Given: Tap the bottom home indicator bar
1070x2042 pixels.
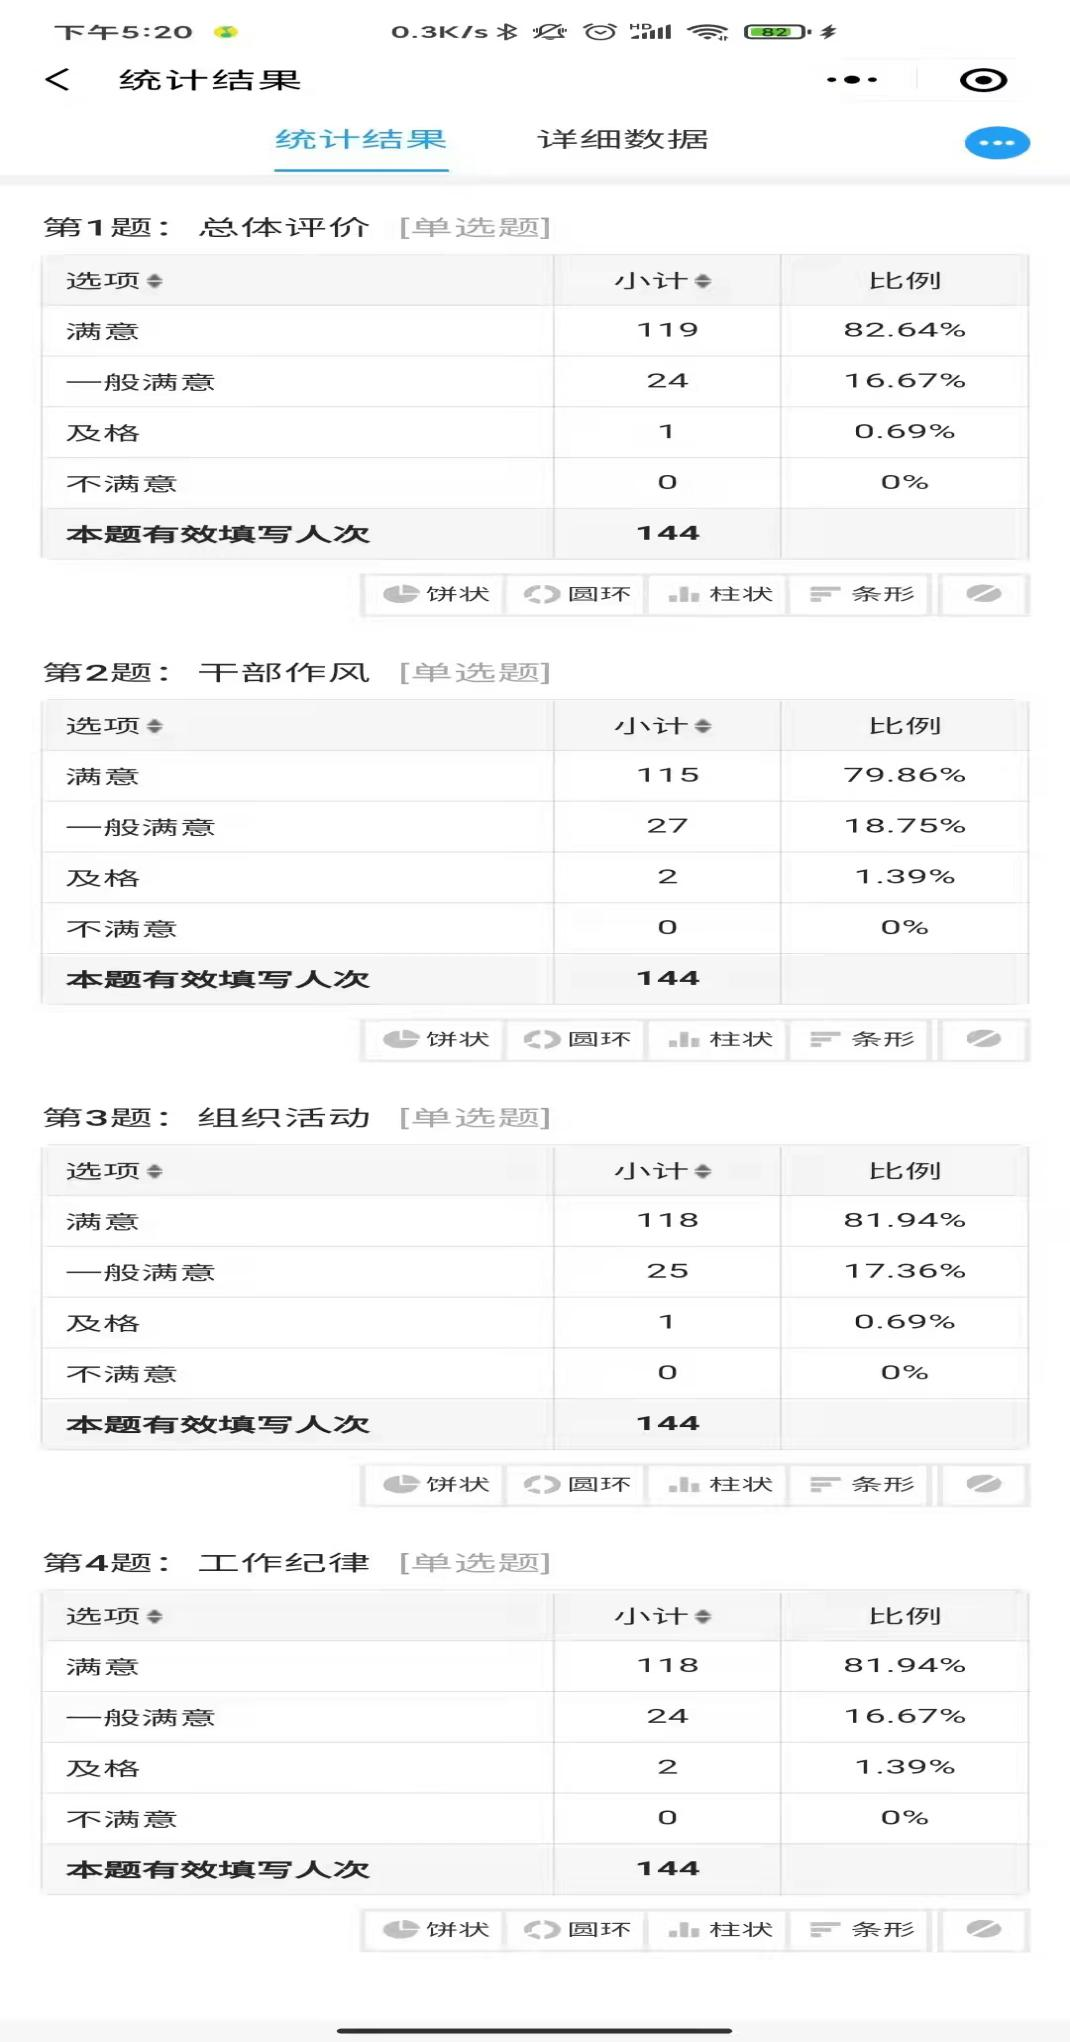Looking at the screenshot, I should point(535,2030).
